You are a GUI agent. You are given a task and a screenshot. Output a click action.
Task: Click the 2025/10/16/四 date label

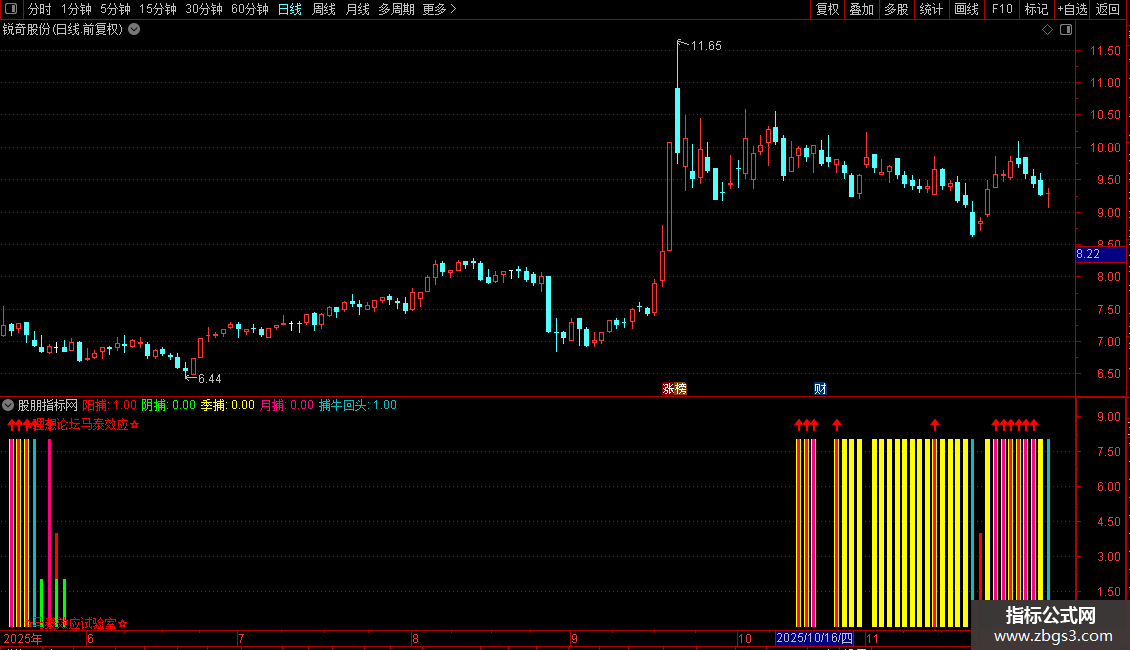814,638
